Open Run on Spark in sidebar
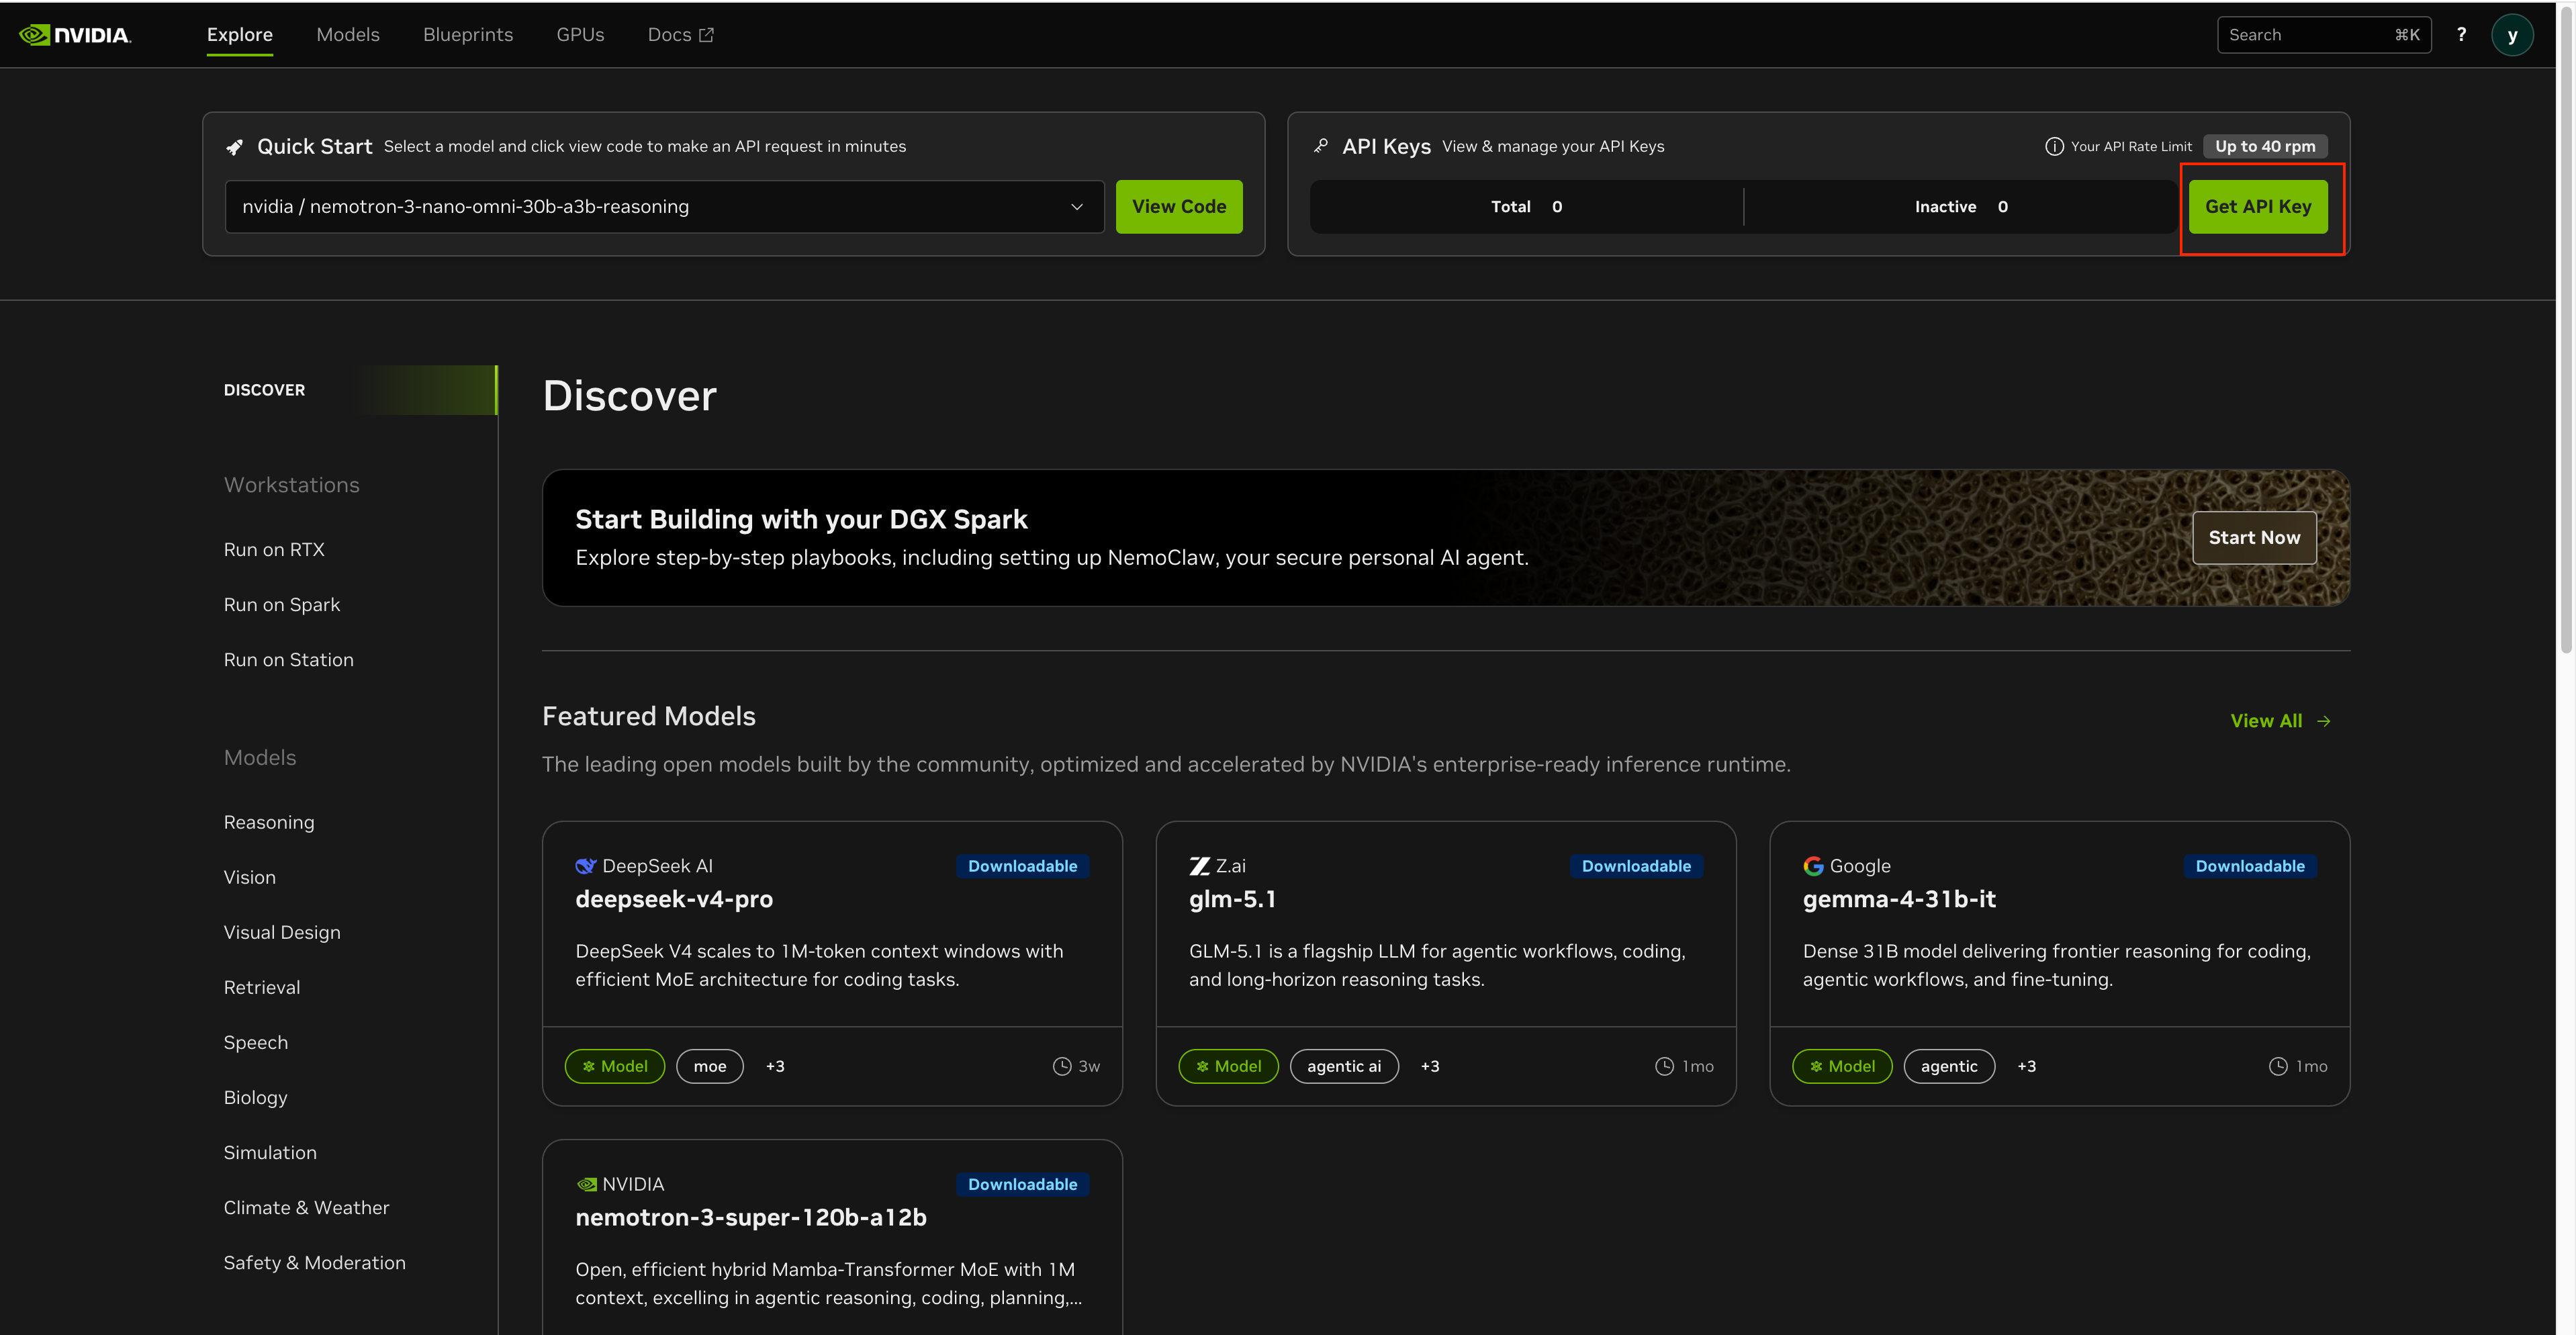 click(x=282, y=605)
